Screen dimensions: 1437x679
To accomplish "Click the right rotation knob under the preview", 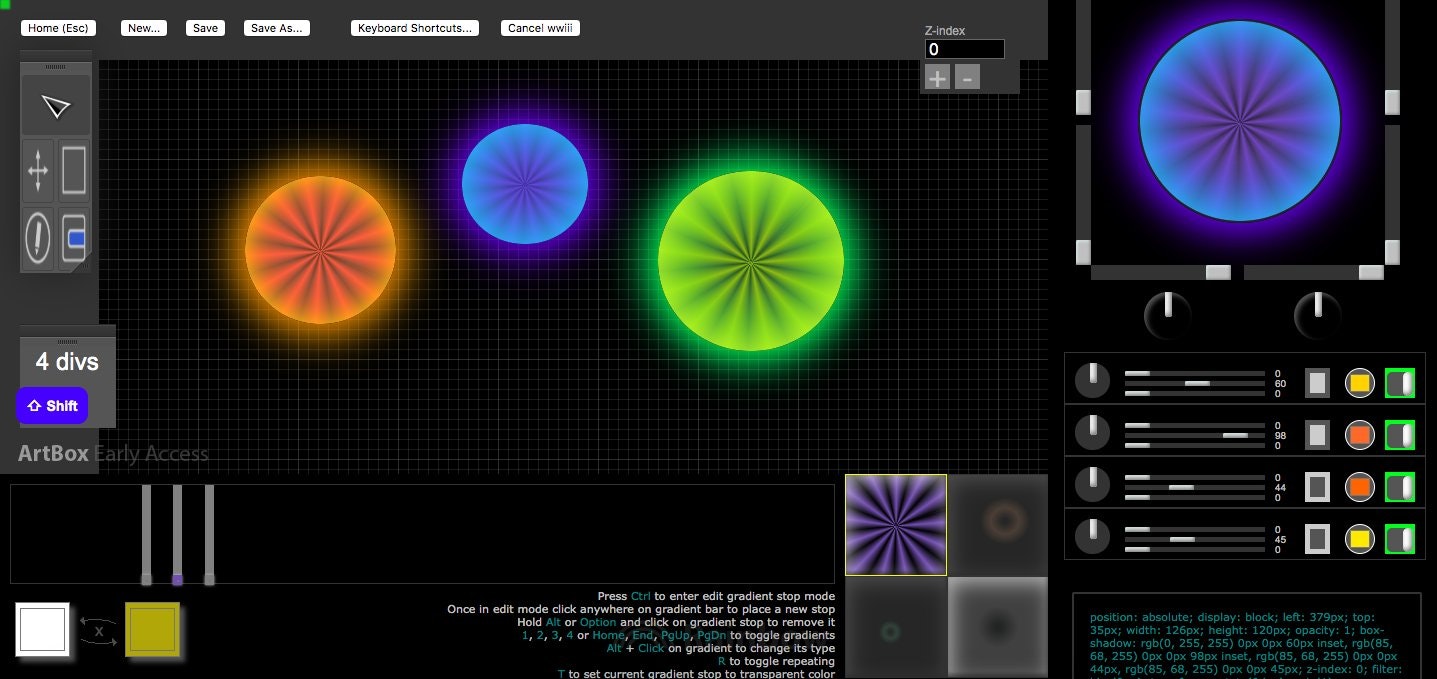I will coord(1318,316).
